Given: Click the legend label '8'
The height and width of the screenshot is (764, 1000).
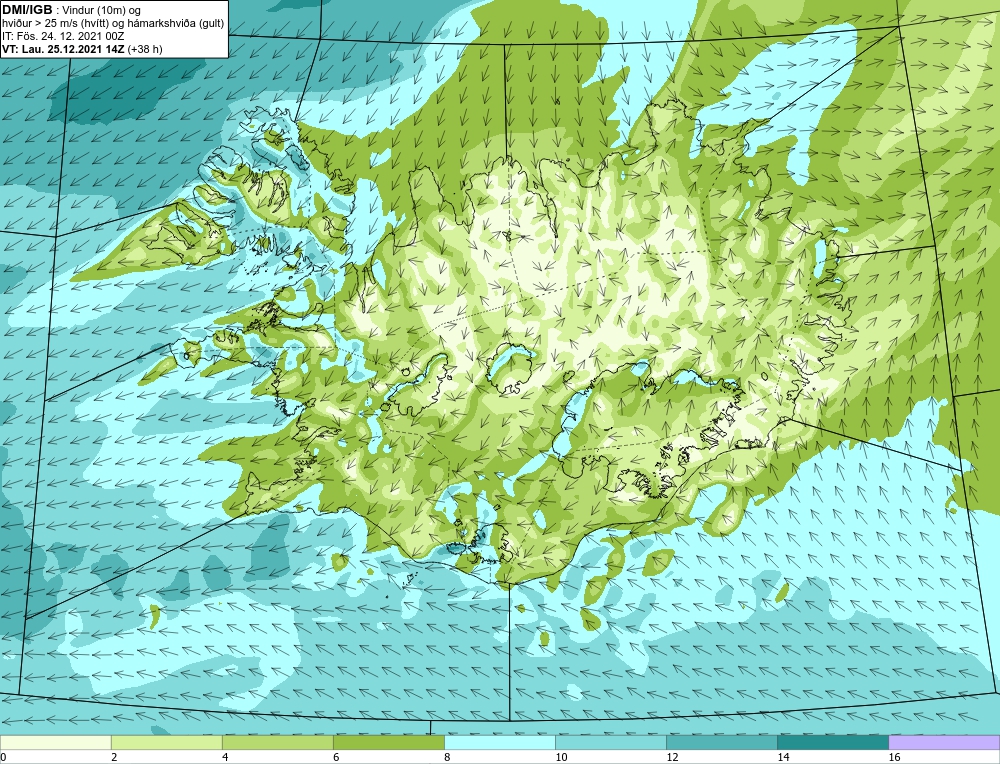Looking at the screenshot, I should pyautogui.click(x=447, y=757).
